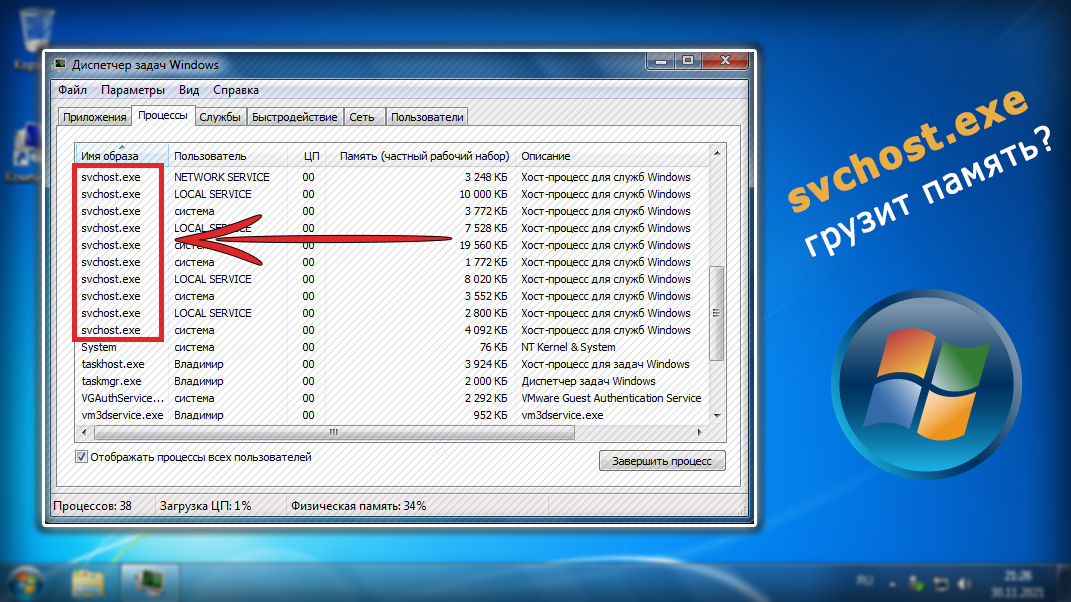This screenshot has height=602, width=1071.
Task: Select svchost.exe using 3 248 КБ
Action: point(391,177)
